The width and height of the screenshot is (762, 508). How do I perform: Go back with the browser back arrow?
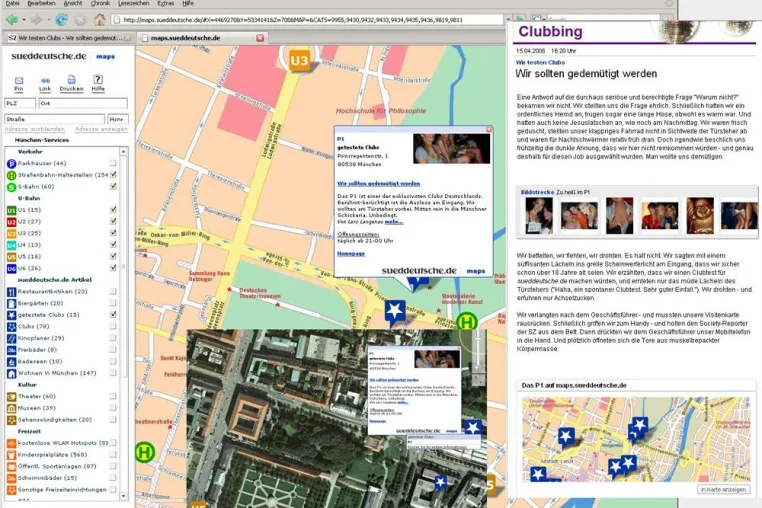pyautogui.click(x=12, y=20)
